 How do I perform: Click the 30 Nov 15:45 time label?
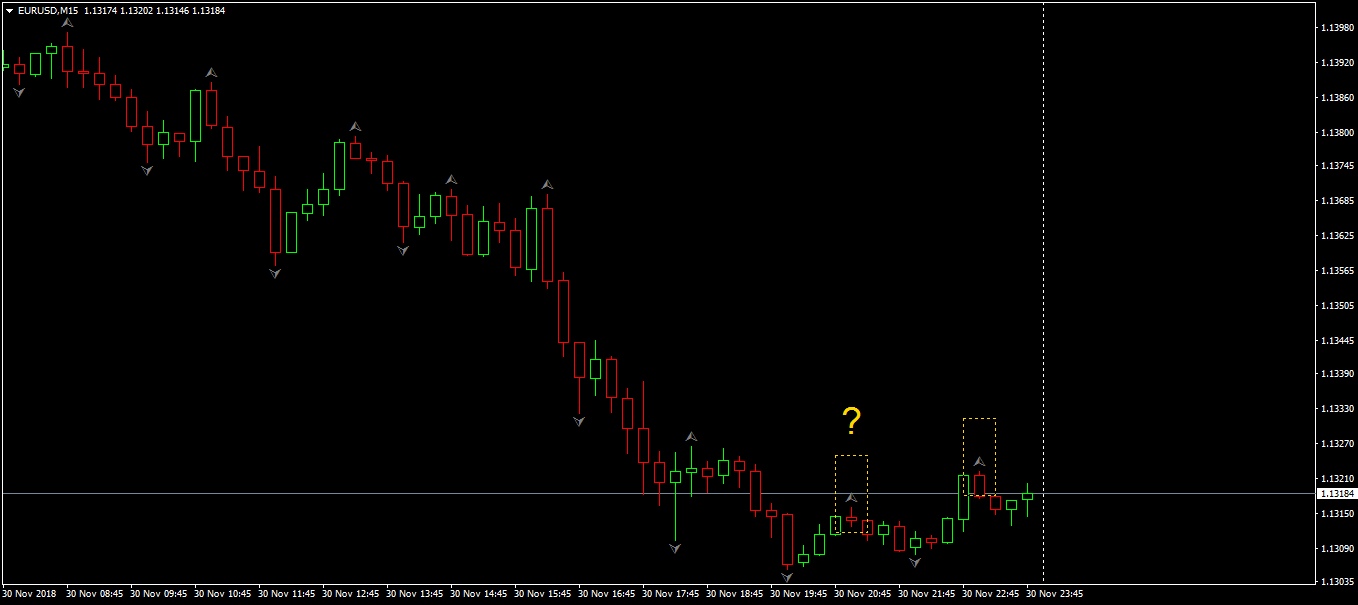(x=543, y=593)
